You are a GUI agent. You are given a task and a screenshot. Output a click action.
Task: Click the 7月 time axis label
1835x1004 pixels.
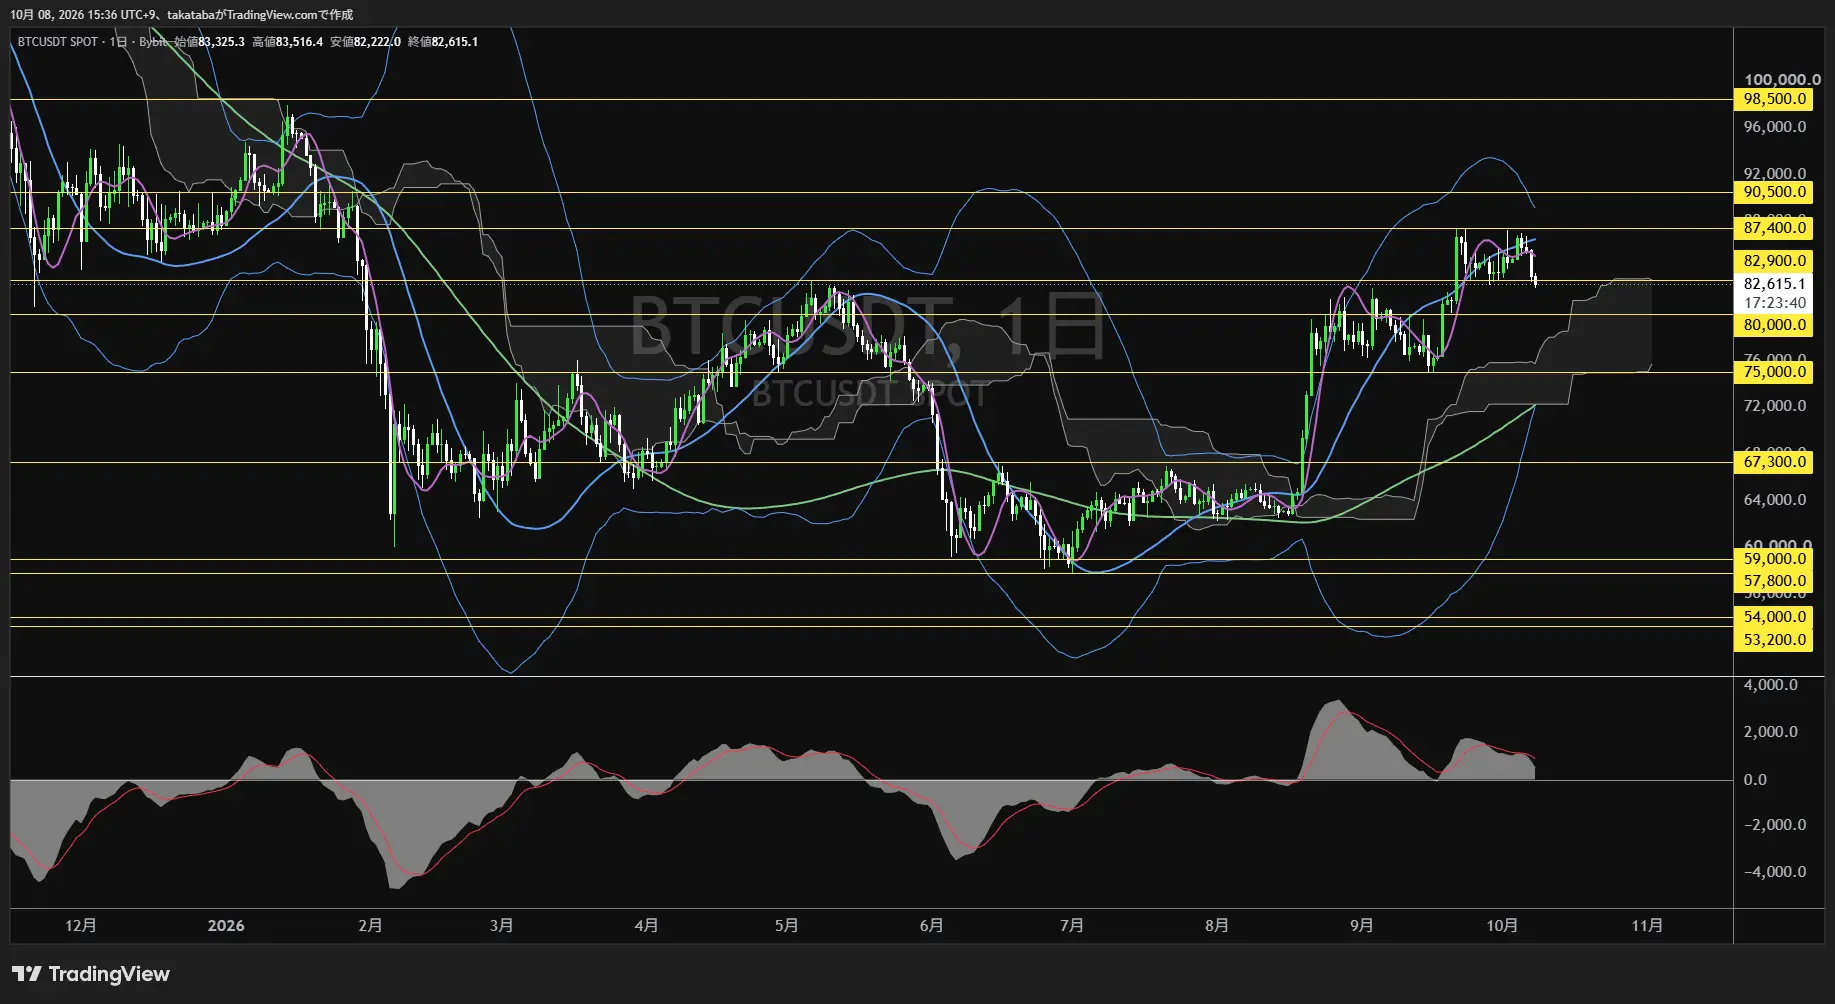(1072, 926)
